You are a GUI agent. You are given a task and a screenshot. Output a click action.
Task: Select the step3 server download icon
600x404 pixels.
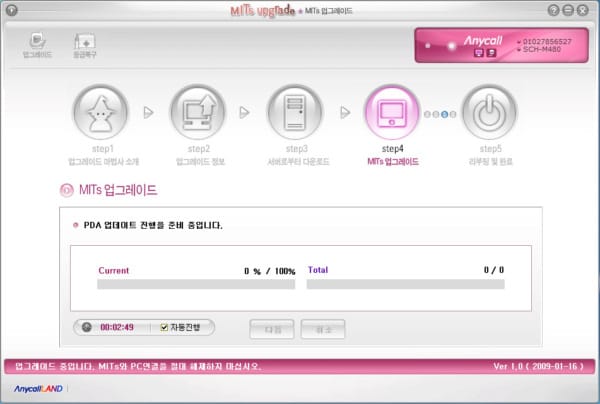tap(295, 112)
